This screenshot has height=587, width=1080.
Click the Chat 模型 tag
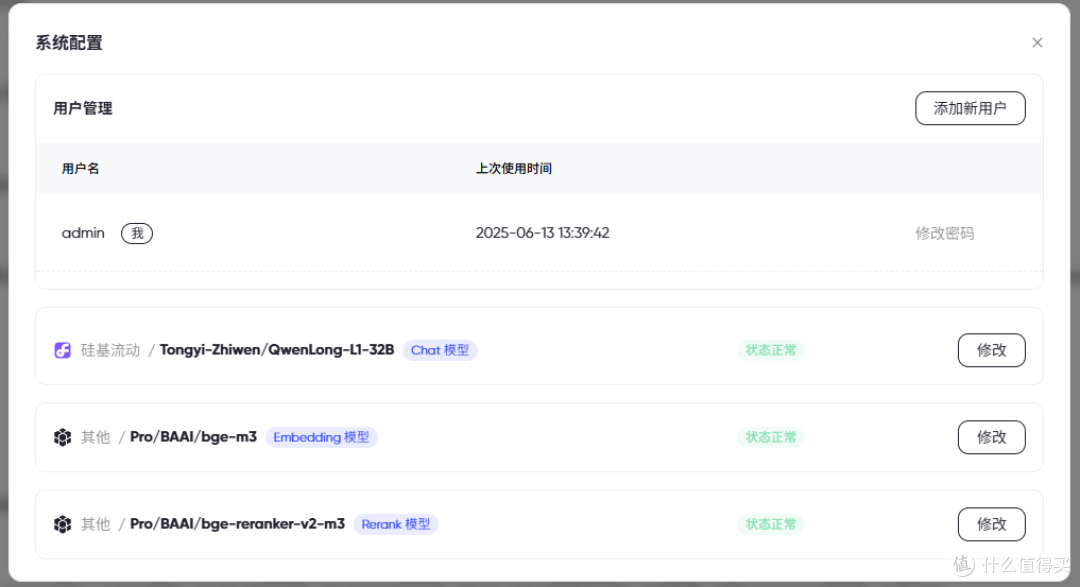pyautogui.click(x=440, y=350)
